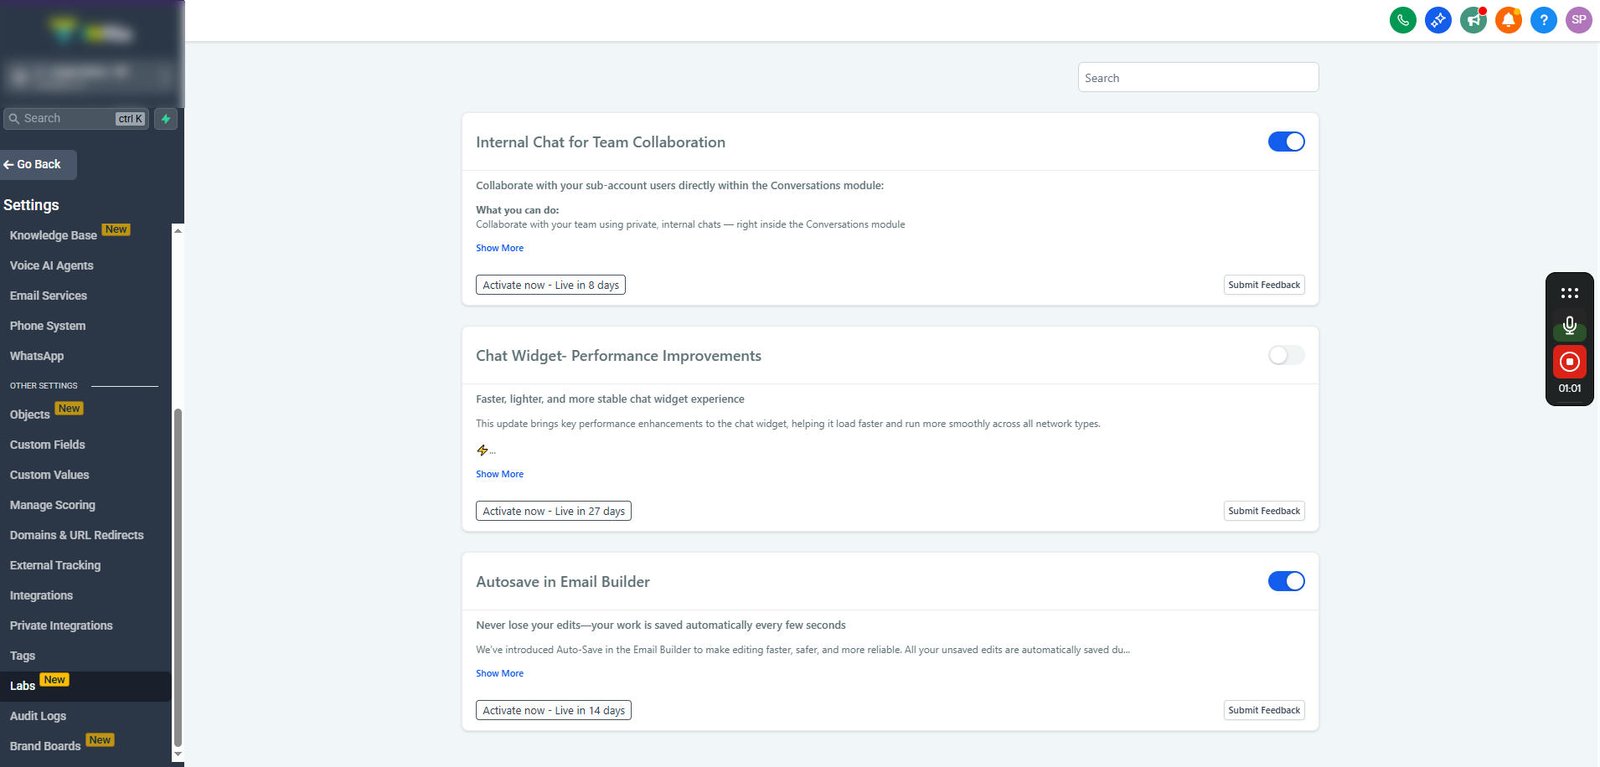Viewport: 1600px width, 767px height.
Task: Turn off Autosave in Email Builder toggle
Action: [1286, 581]
